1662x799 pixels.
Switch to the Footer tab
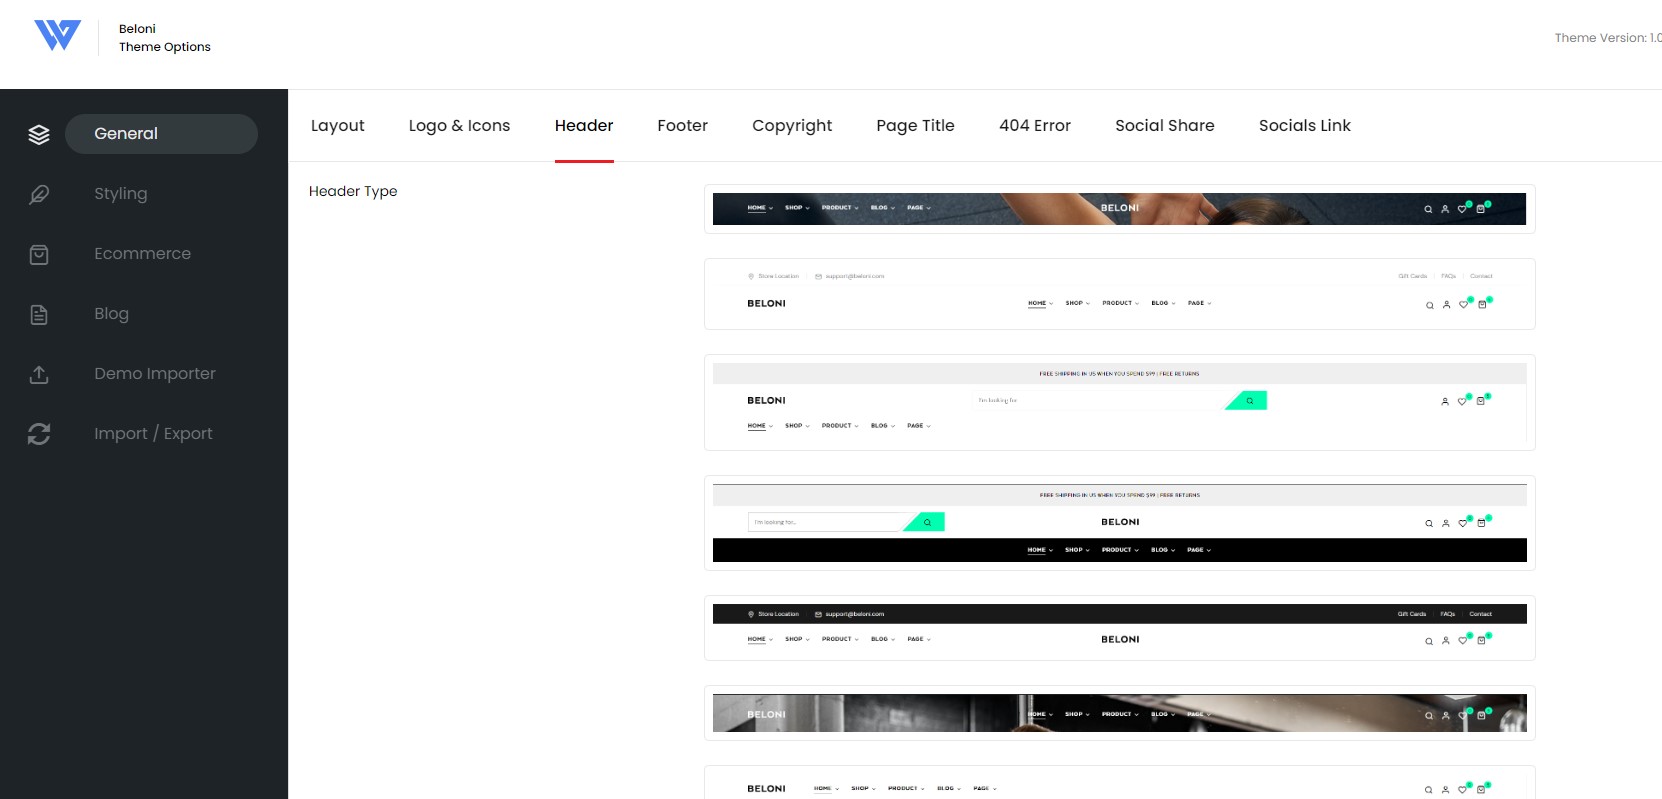tap(683, 126)
